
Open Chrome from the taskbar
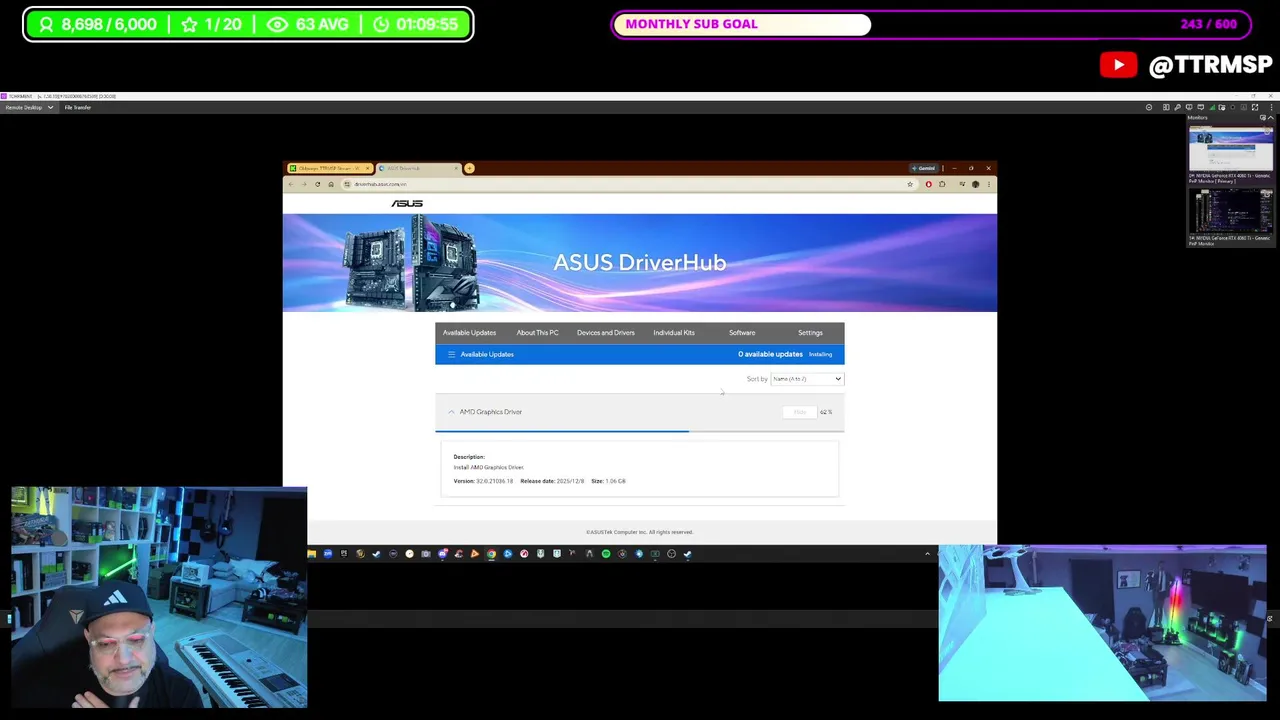491,554
